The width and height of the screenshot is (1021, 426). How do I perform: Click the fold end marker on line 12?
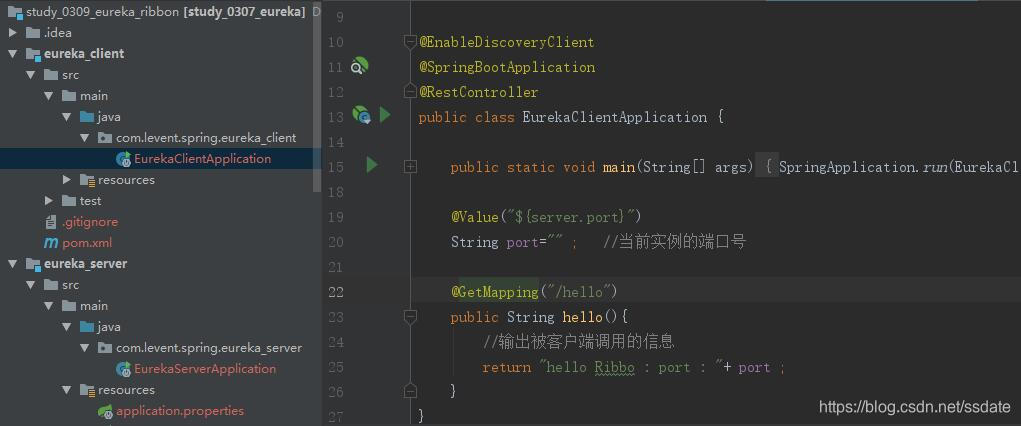click(410, 91)
